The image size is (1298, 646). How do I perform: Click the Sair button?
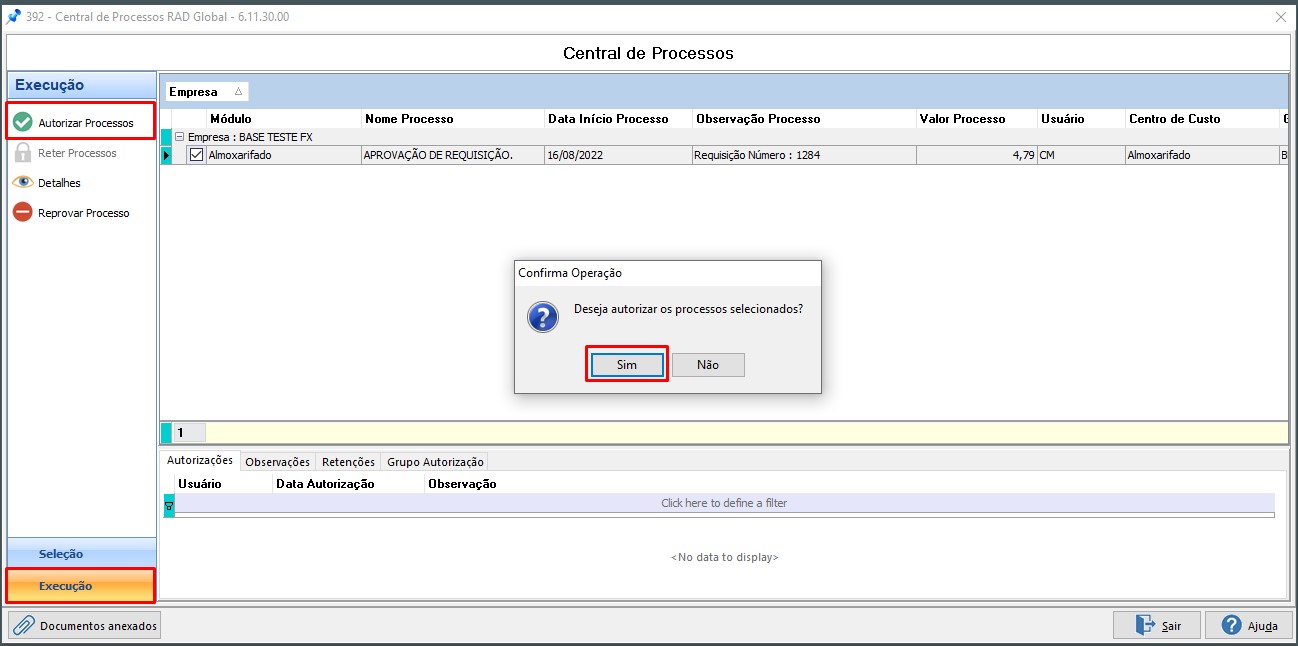1157,626
